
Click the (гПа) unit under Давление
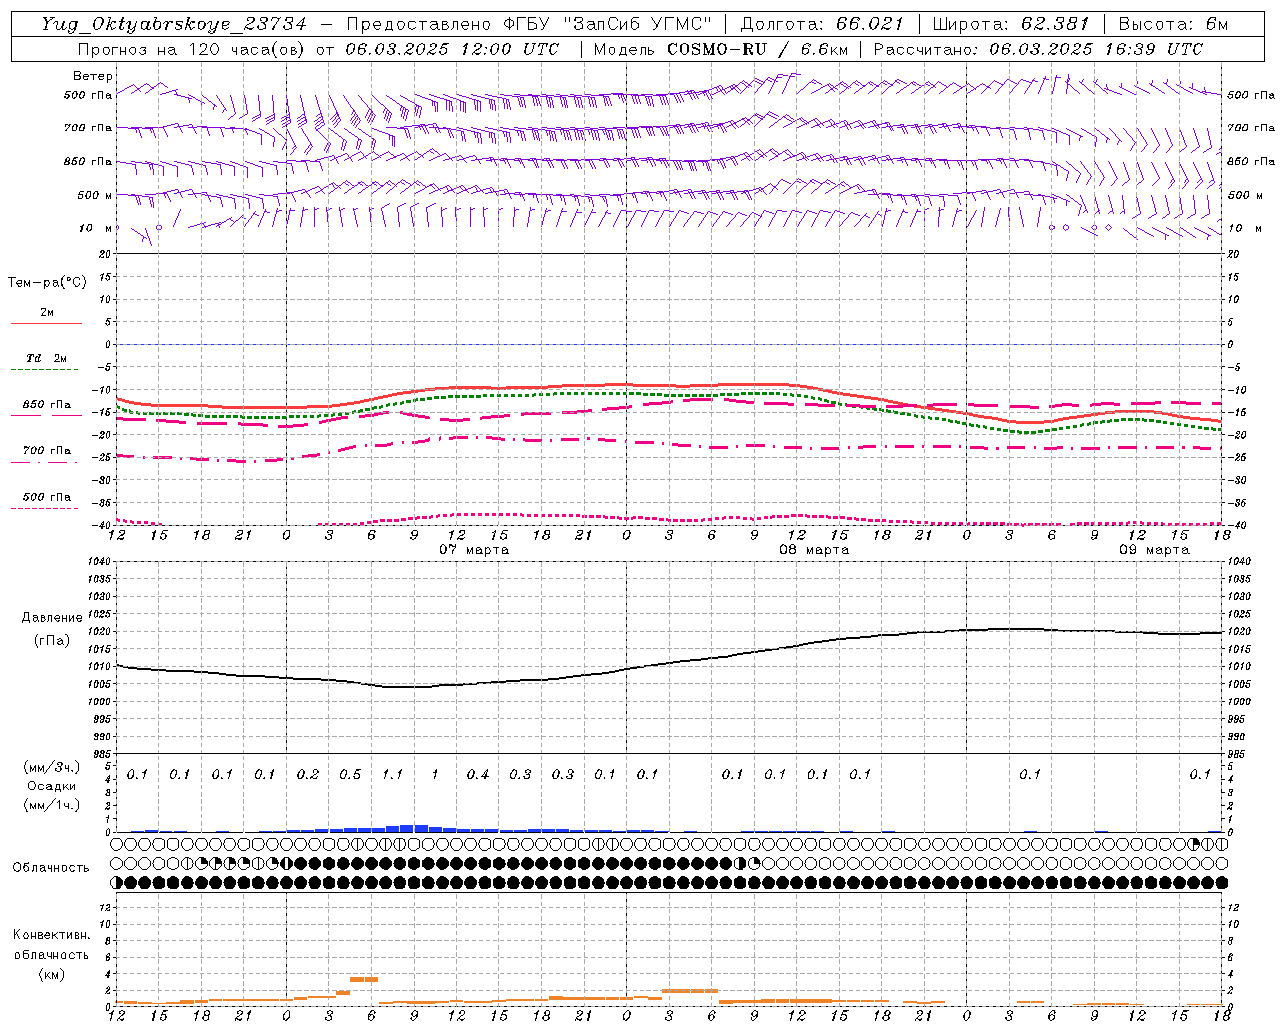pos(52,641)
